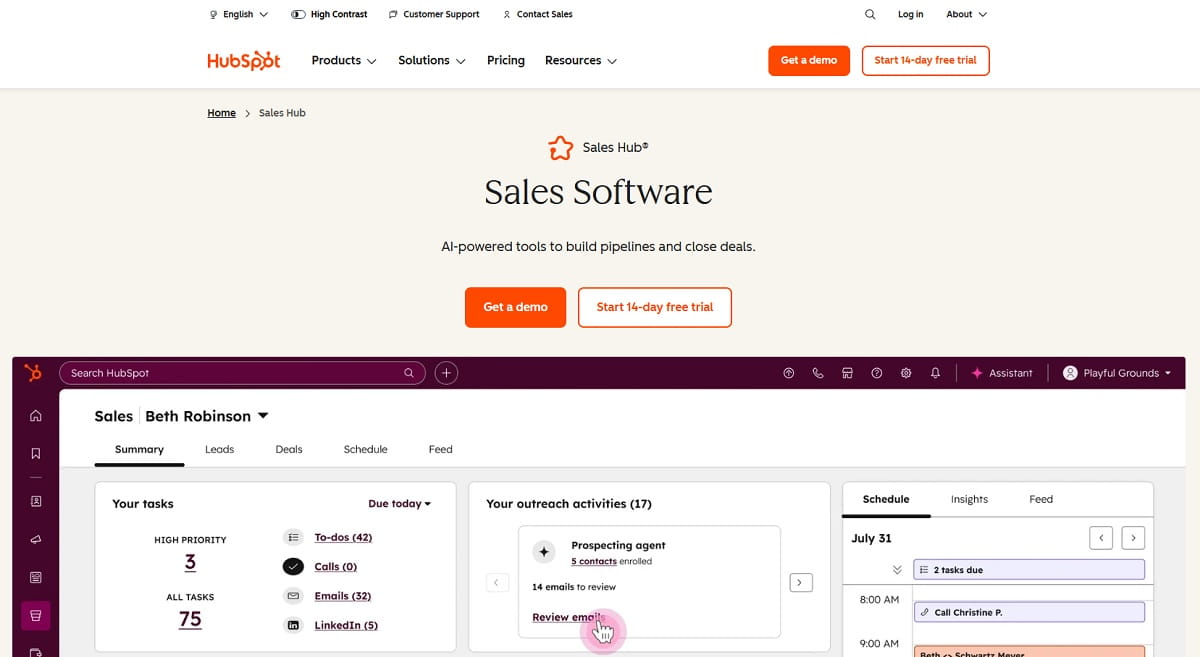The height and width of the screenshot is (657, 1200).
Task: Expand the Products menu
Action: point(344,60)
